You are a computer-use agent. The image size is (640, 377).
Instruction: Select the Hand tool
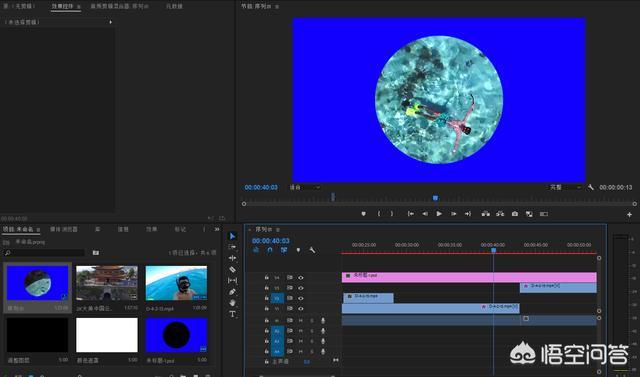[232, 303]
